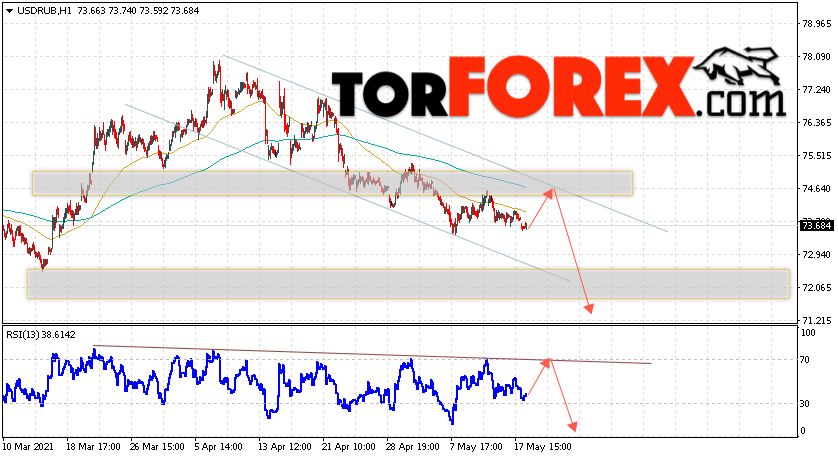Select the RSI(13) 38.6142 indicator label
Viewport: 838px width, 458px height.
(x=41, y=335)
